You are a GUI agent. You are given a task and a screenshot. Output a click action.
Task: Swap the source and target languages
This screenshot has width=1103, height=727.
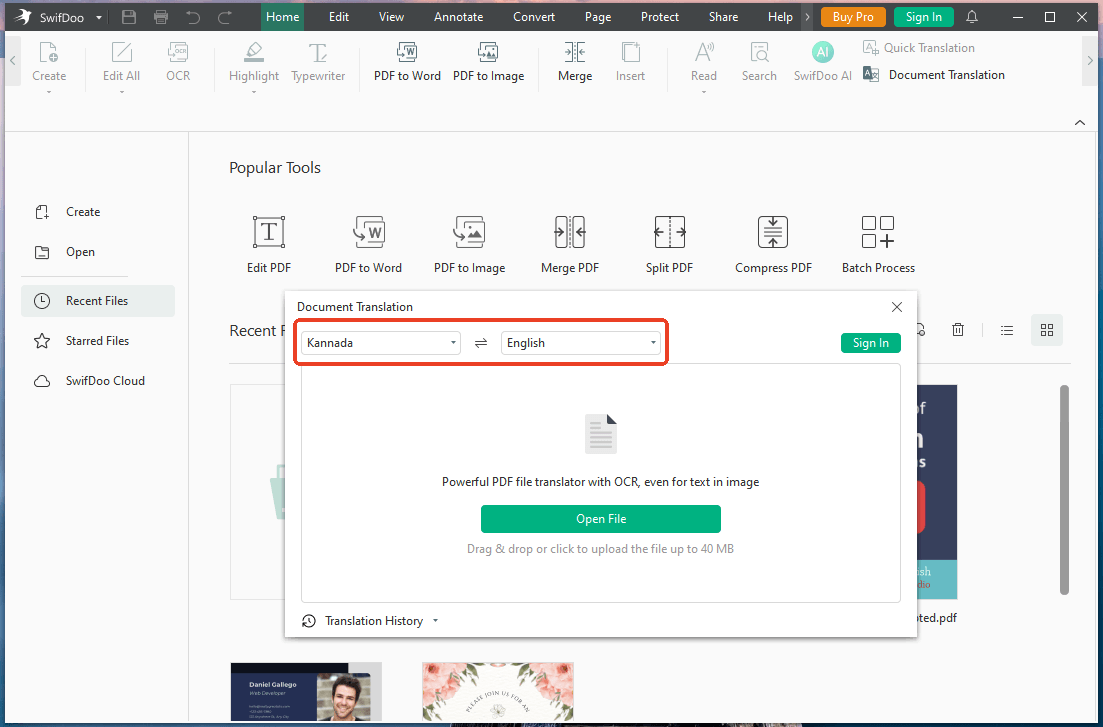[480, 343]
